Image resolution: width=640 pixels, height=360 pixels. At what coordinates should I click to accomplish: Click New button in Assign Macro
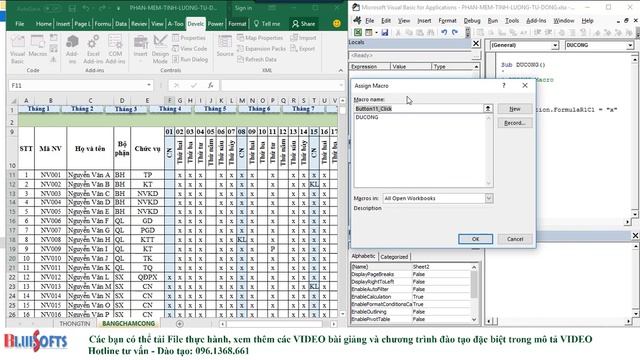point(515,109)
